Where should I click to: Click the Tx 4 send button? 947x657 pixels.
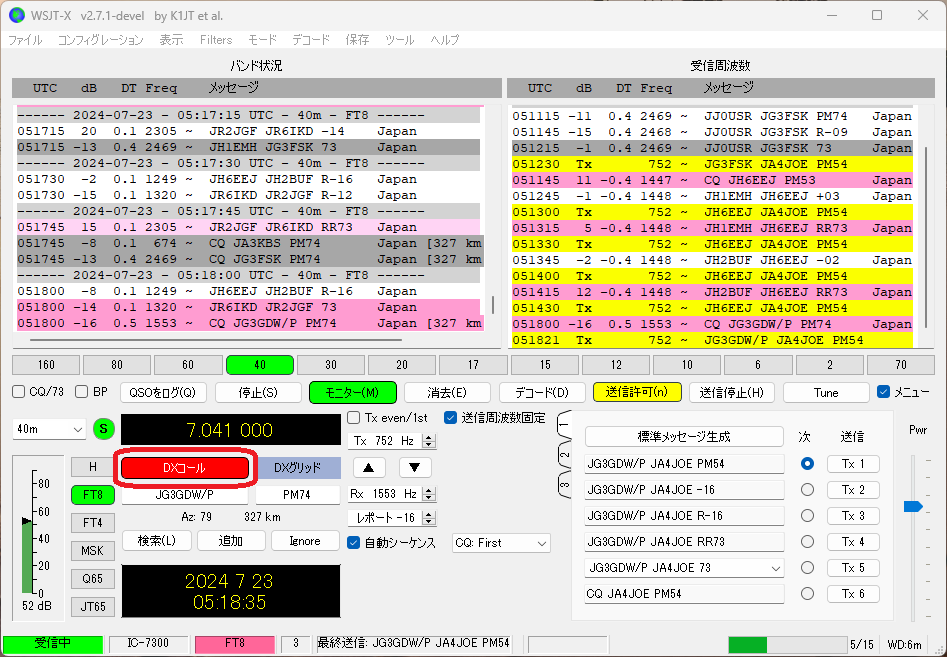(x=853, y=542)
